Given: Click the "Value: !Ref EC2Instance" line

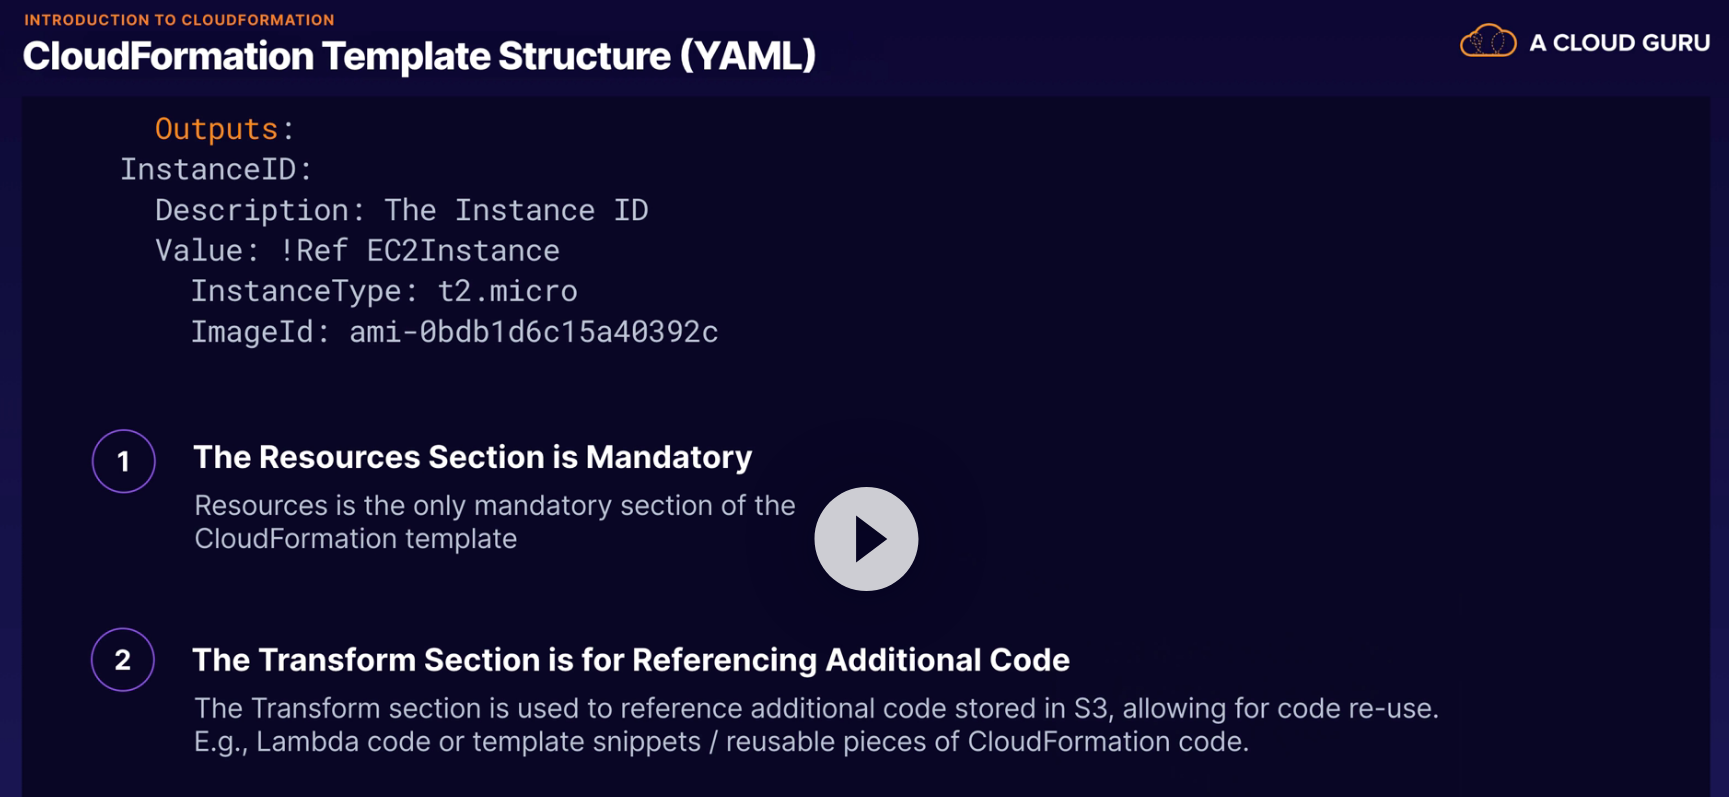Looking at the screenshot, I should pyautogui.click(x=357, y=251).
